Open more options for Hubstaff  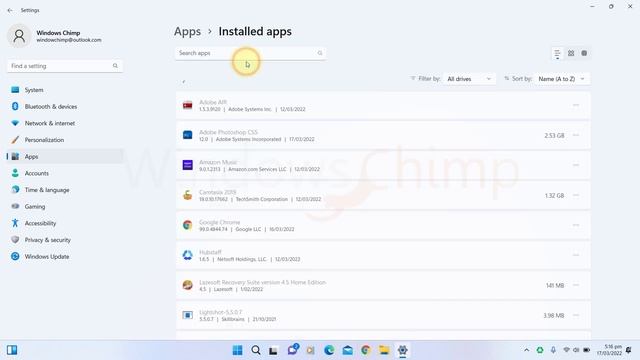(x=576, y=255)
